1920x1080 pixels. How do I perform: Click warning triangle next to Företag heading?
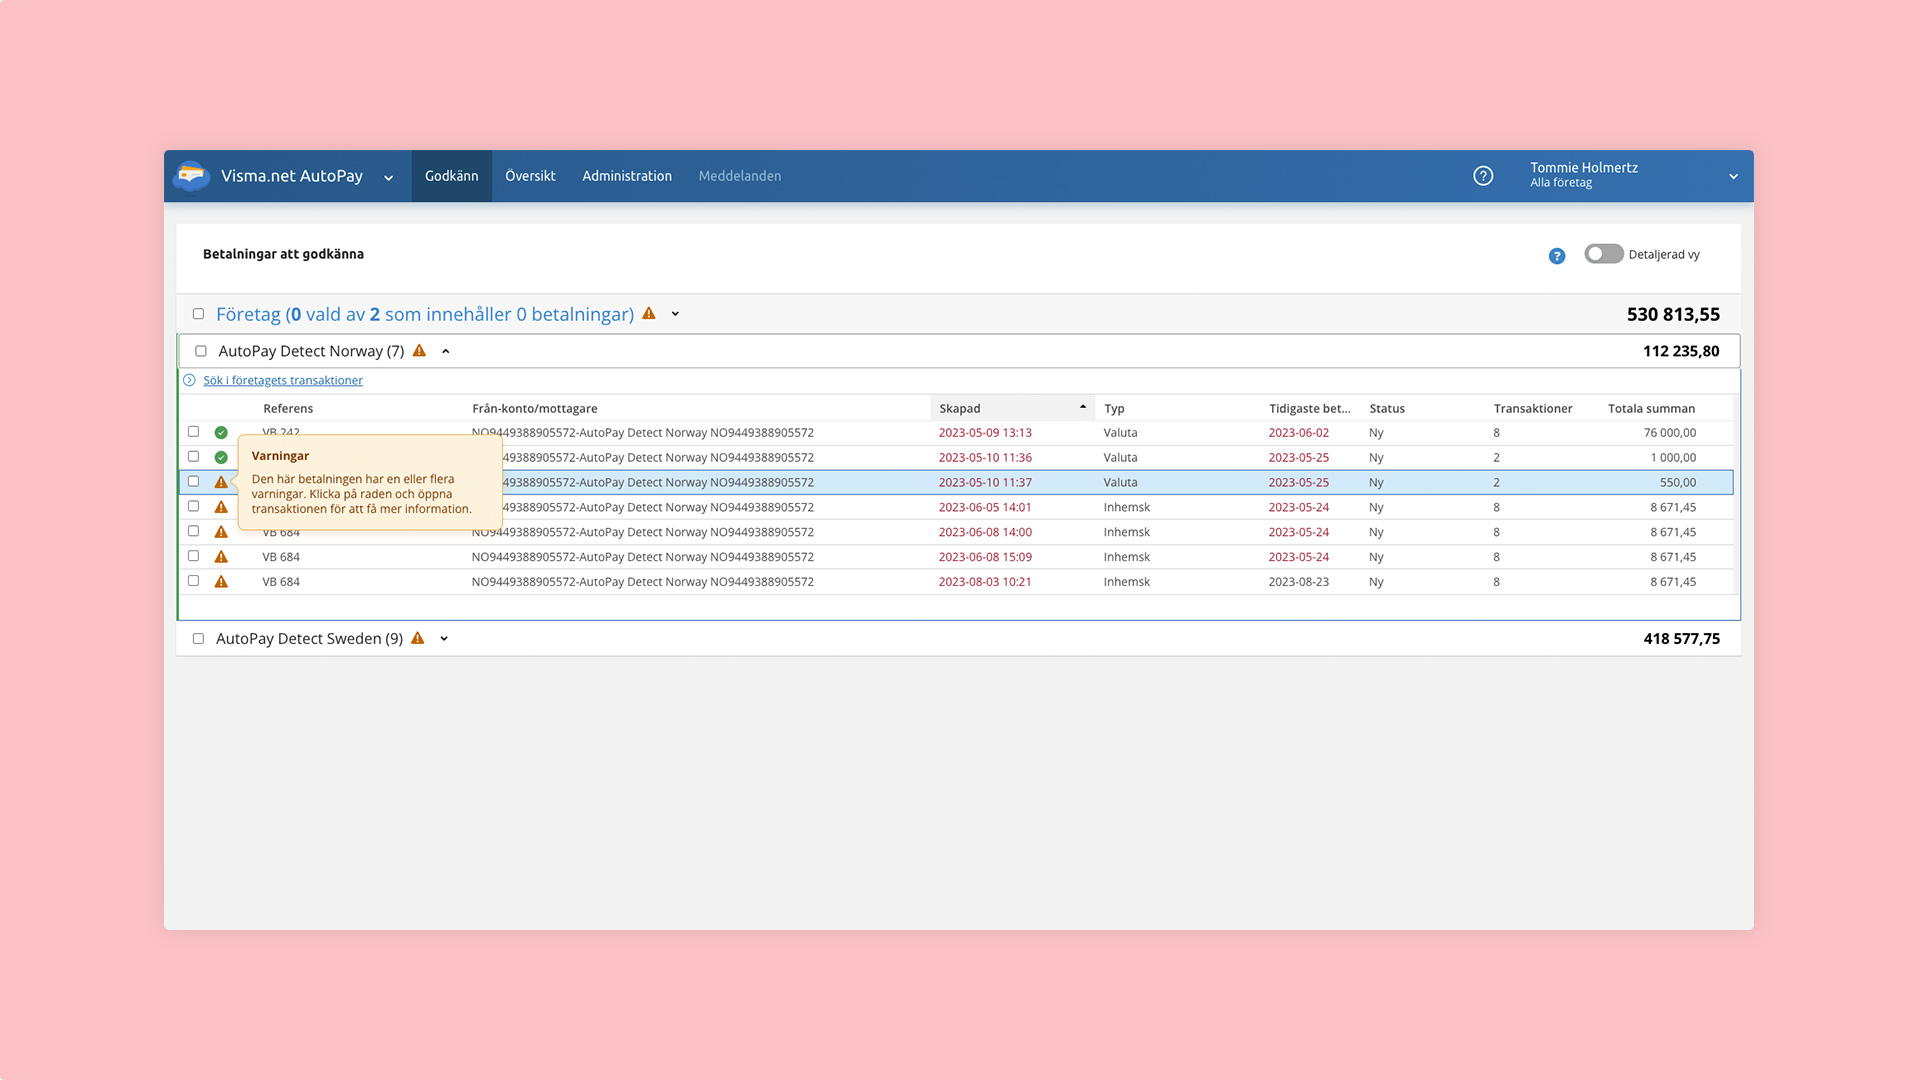(x=649, y=314)
